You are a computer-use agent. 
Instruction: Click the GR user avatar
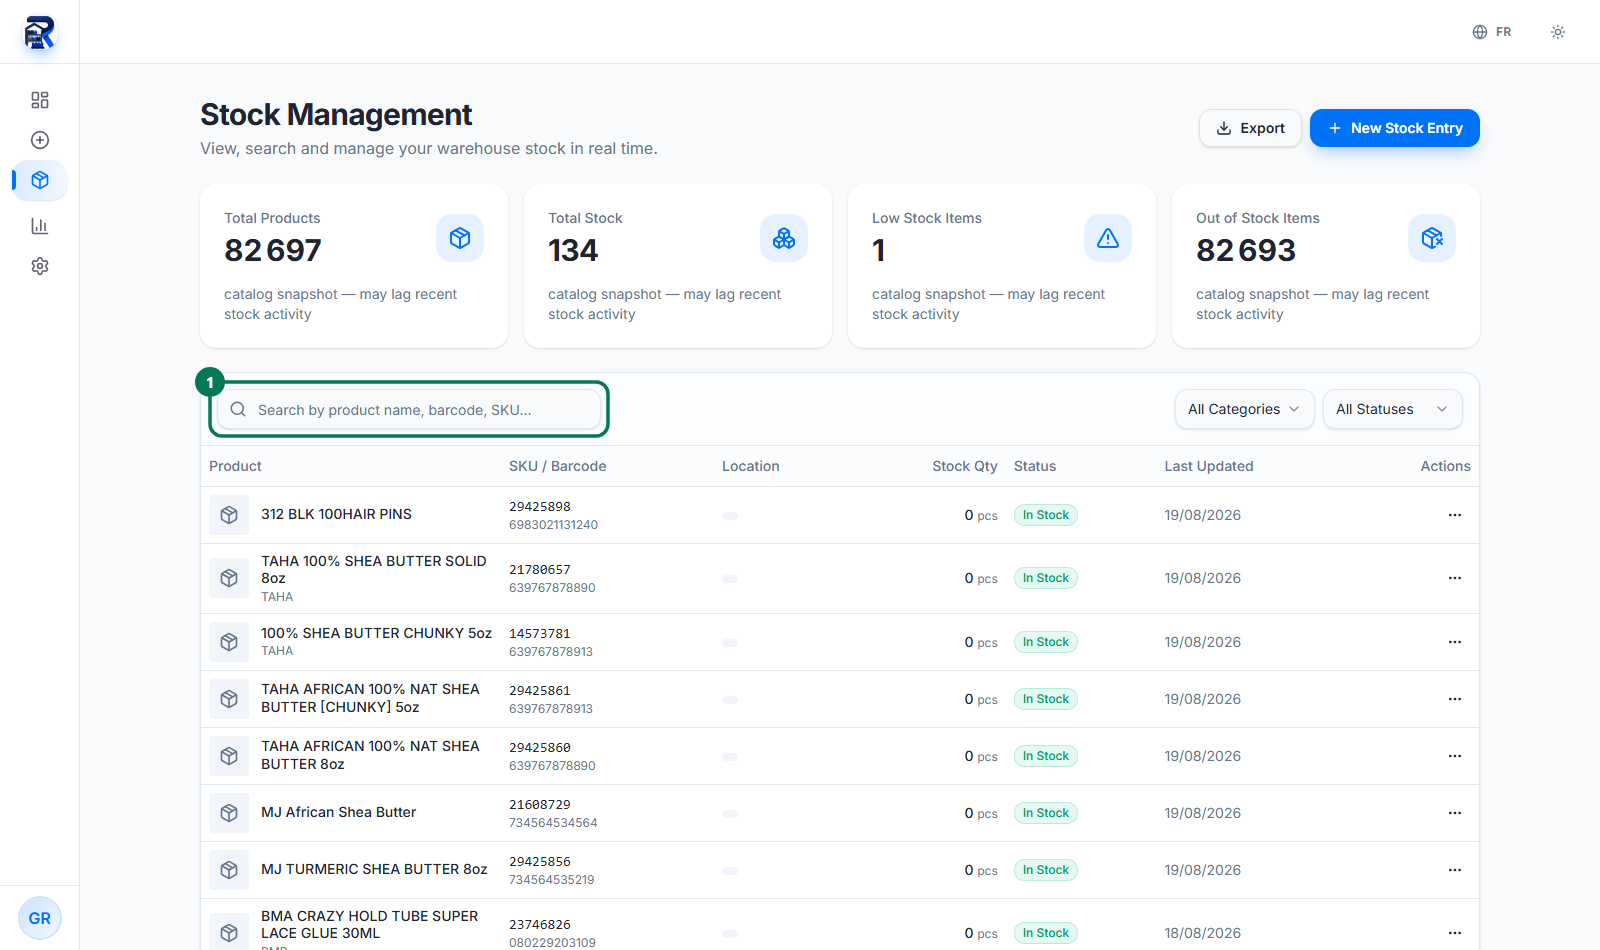(x=40, y=918)
